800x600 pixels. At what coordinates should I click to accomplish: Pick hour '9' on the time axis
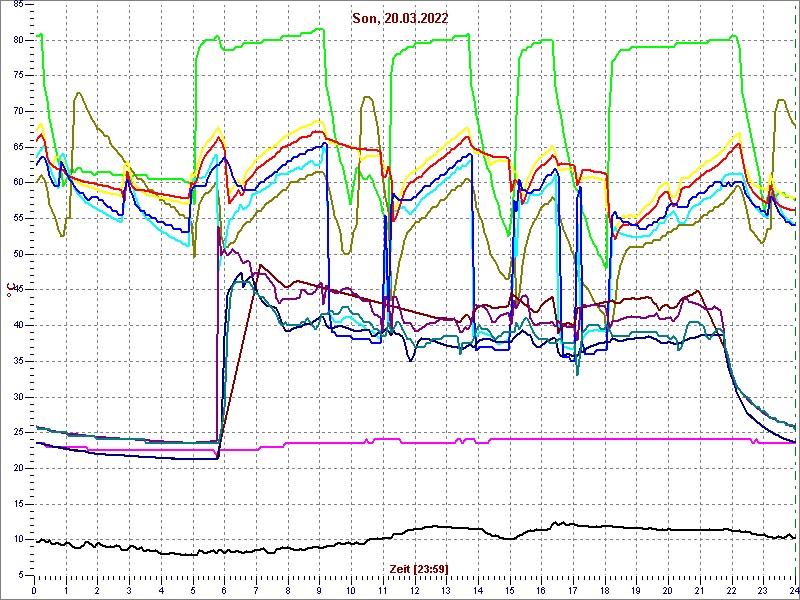click(x=319, y=589)
